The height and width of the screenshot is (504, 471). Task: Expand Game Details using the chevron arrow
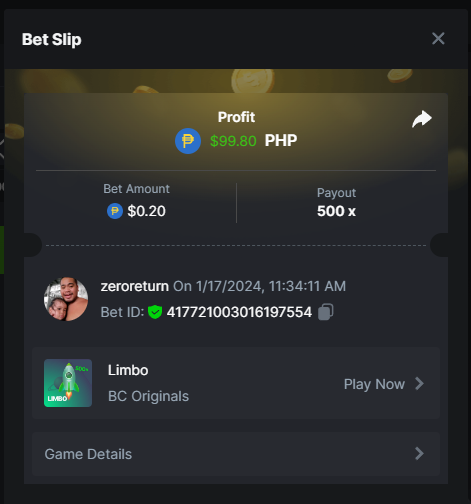click(x=419, y=454)
